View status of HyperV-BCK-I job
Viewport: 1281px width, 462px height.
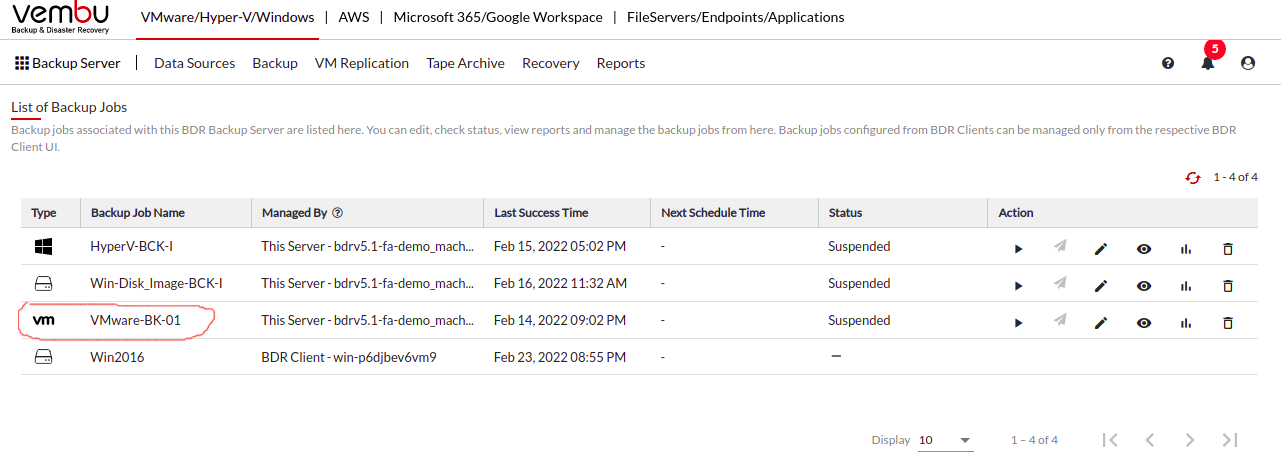click(x=1144, y=249)
